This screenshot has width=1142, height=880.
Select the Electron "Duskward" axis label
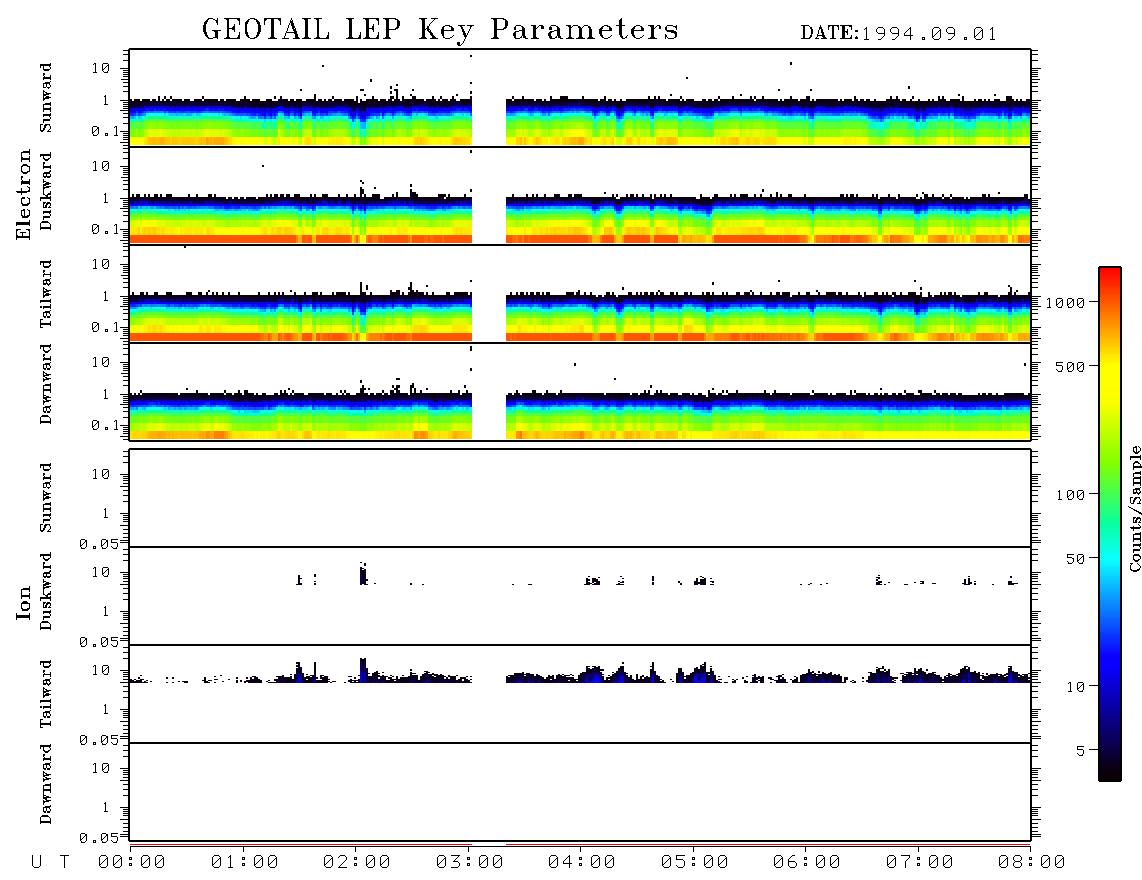pyautogui.click(x=46, y=191)
